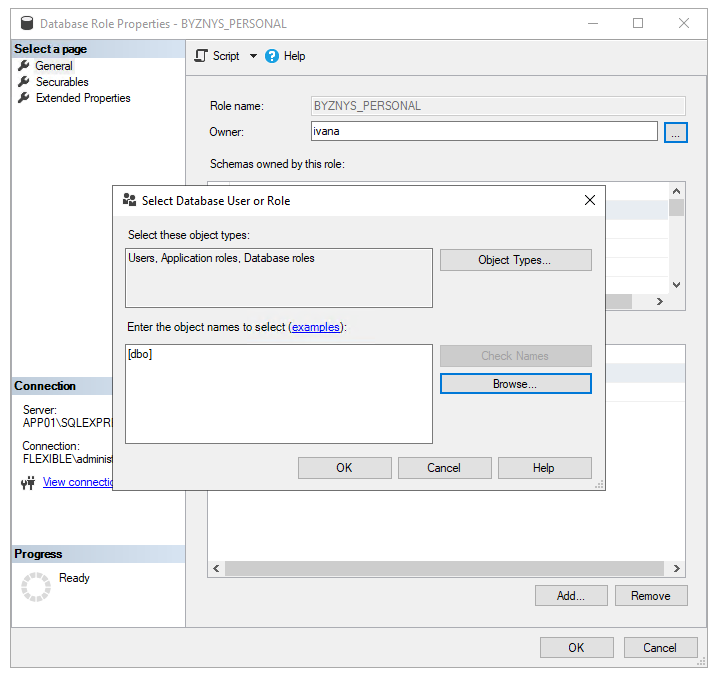Image resolution: width=721 pixels, height=680 pixels.
Task: Close the Select Database User or Role dialog
Action: (x=589, y=200)
